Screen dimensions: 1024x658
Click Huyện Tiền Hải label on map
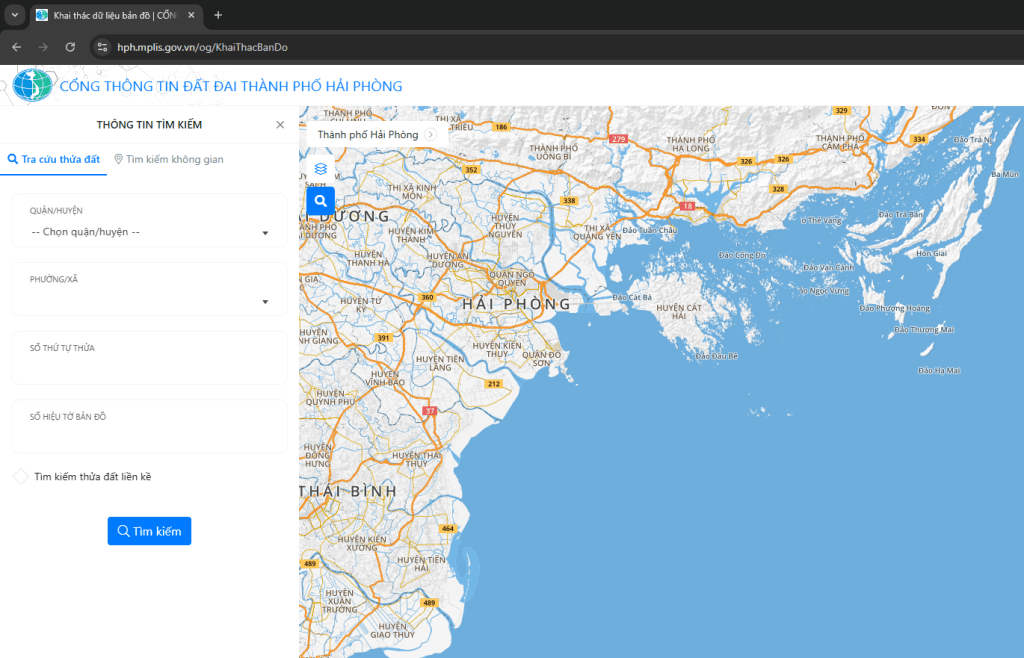[421, 563]
